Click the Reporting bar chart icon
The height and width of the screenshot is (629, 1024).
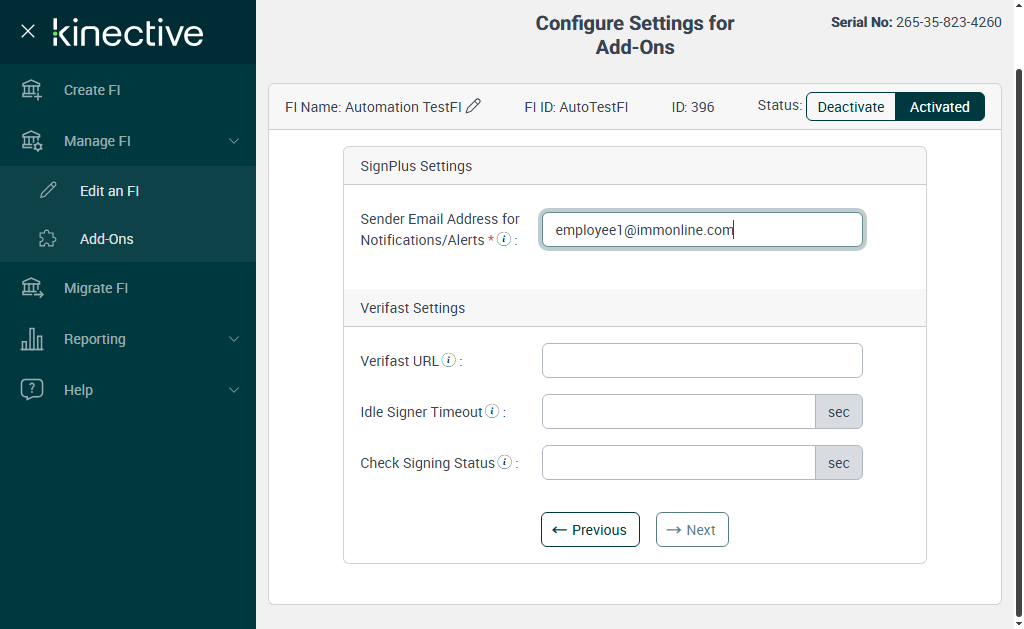tap(32, 339)
